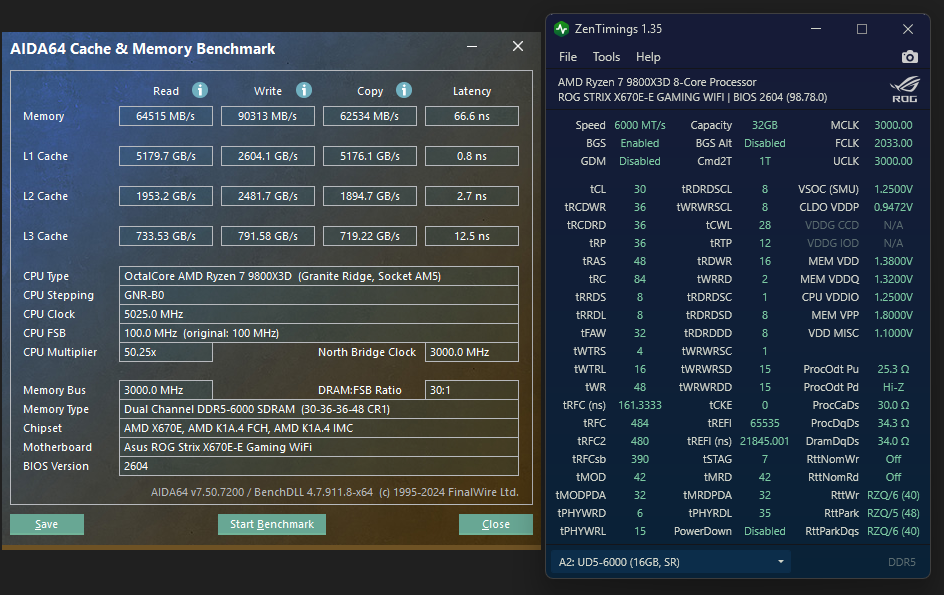This screenshot has height=595, width=944.
Task: Click the tPHYRDL value 35
Action: [765, 513]
